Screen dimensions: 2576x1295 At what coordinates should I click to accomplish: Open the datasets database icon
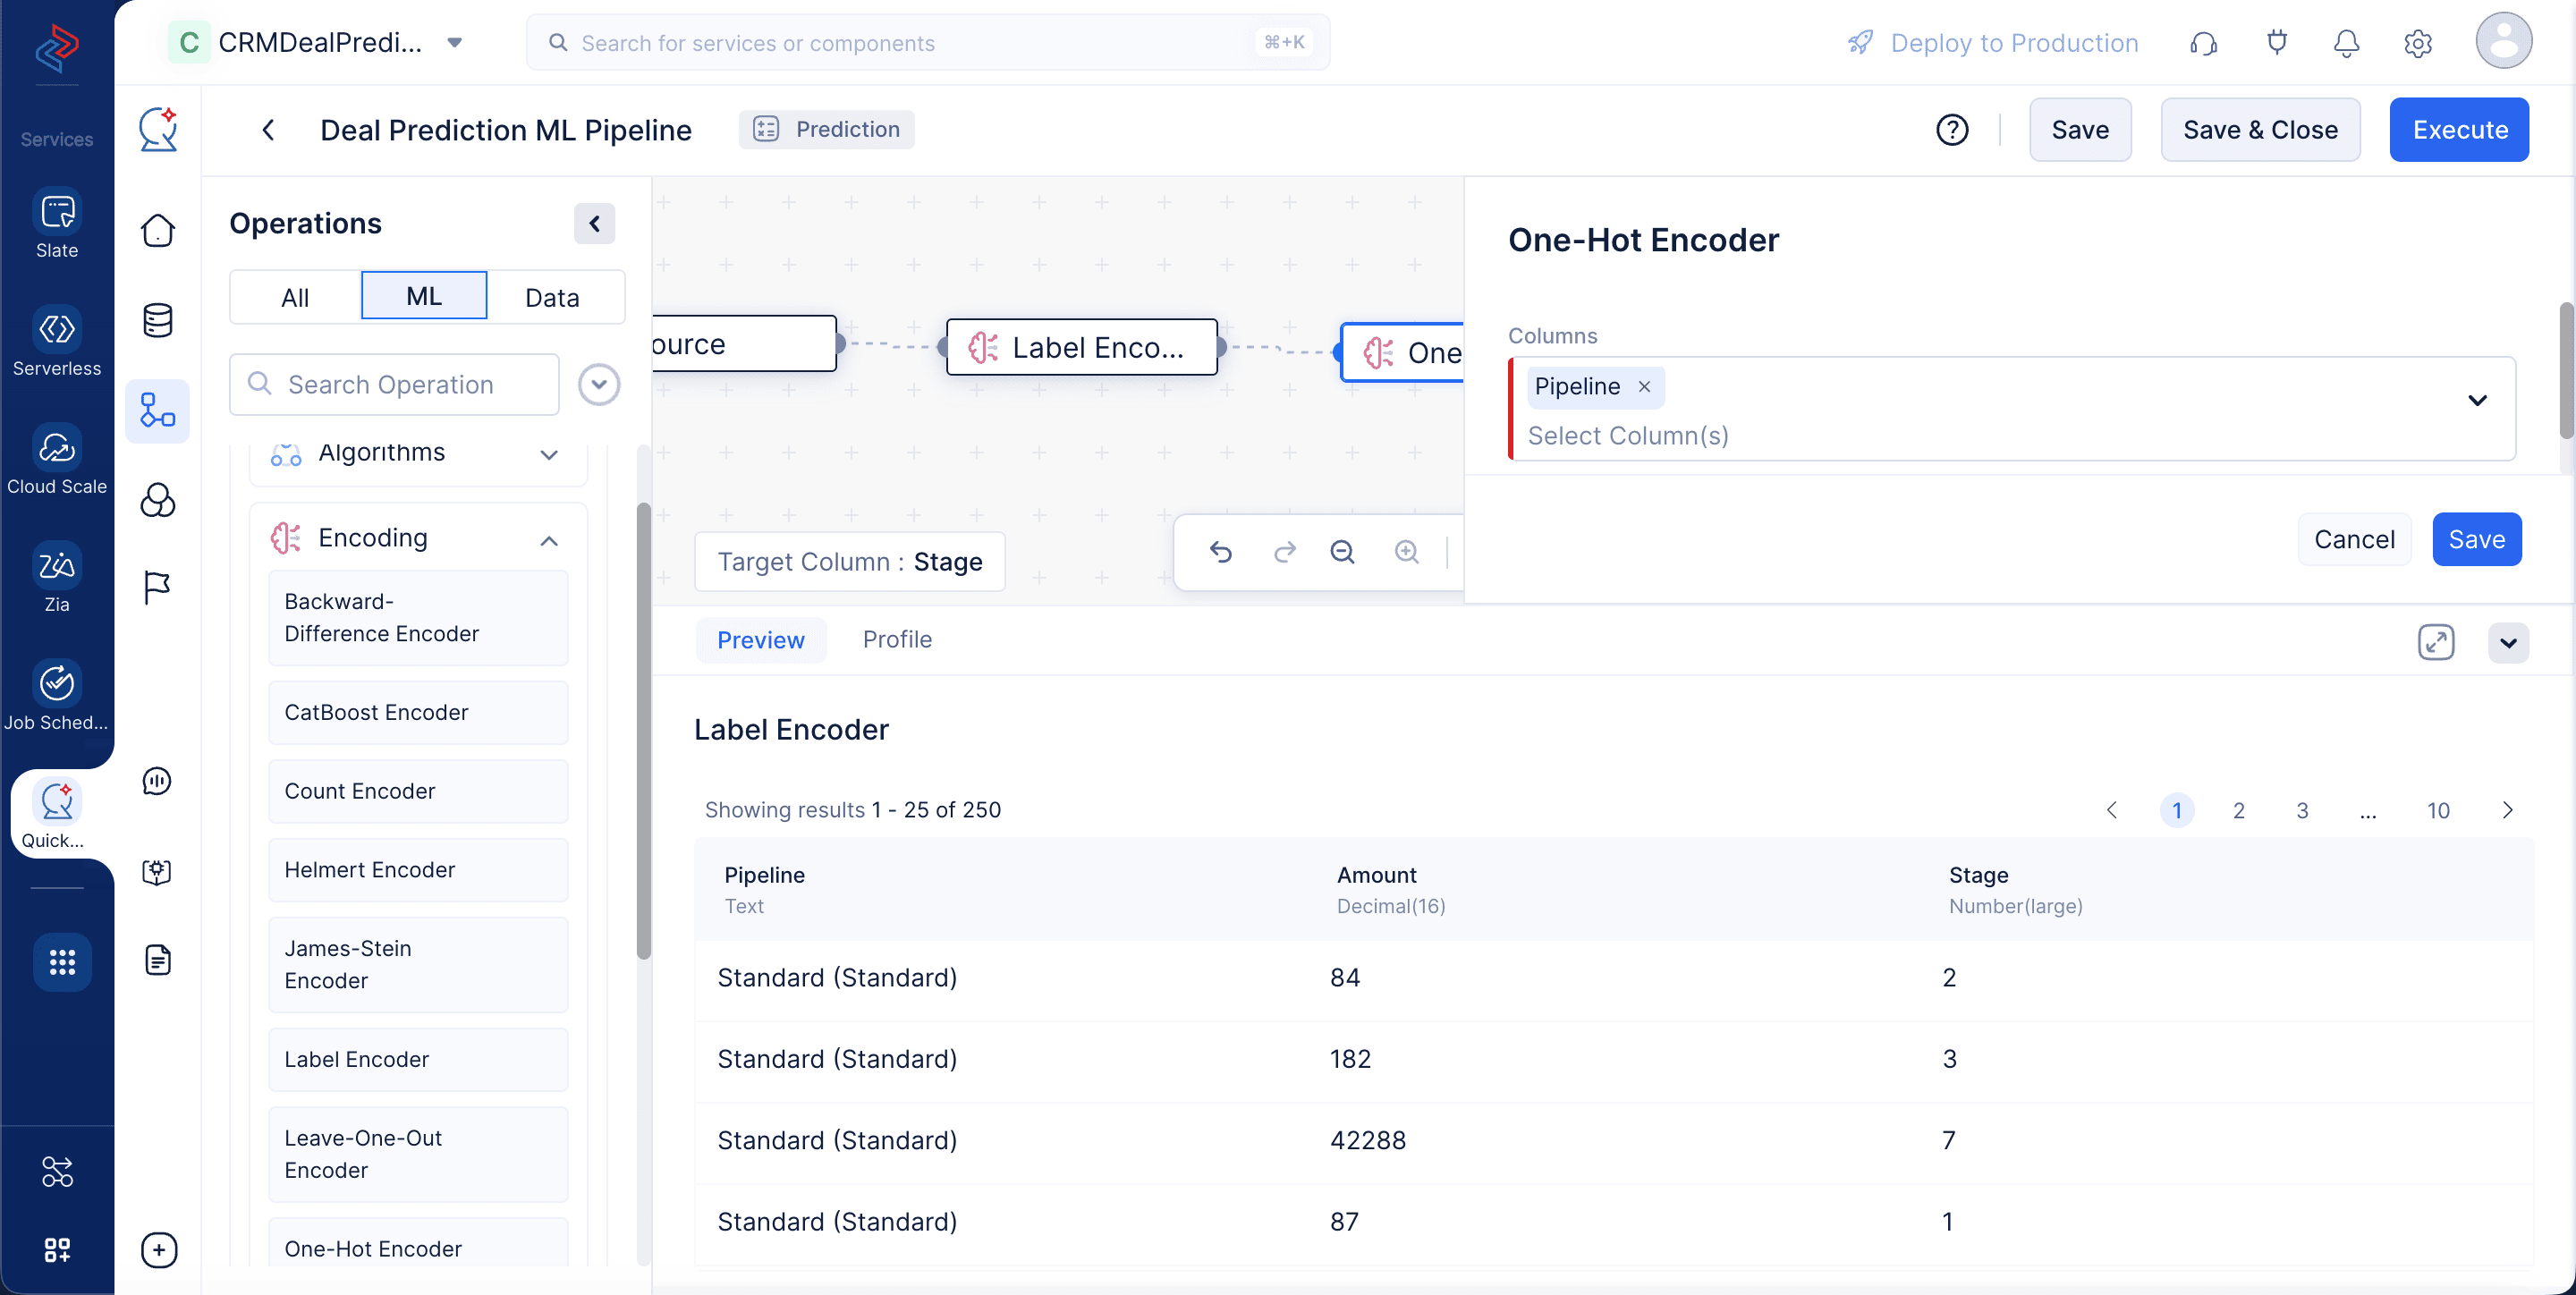click(158, 321)
